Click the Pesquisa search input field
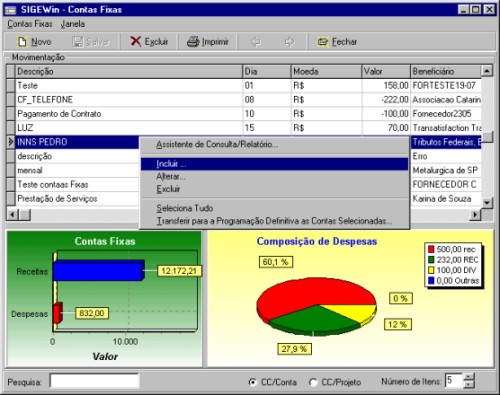500x395 pixels. coord(94,381)
